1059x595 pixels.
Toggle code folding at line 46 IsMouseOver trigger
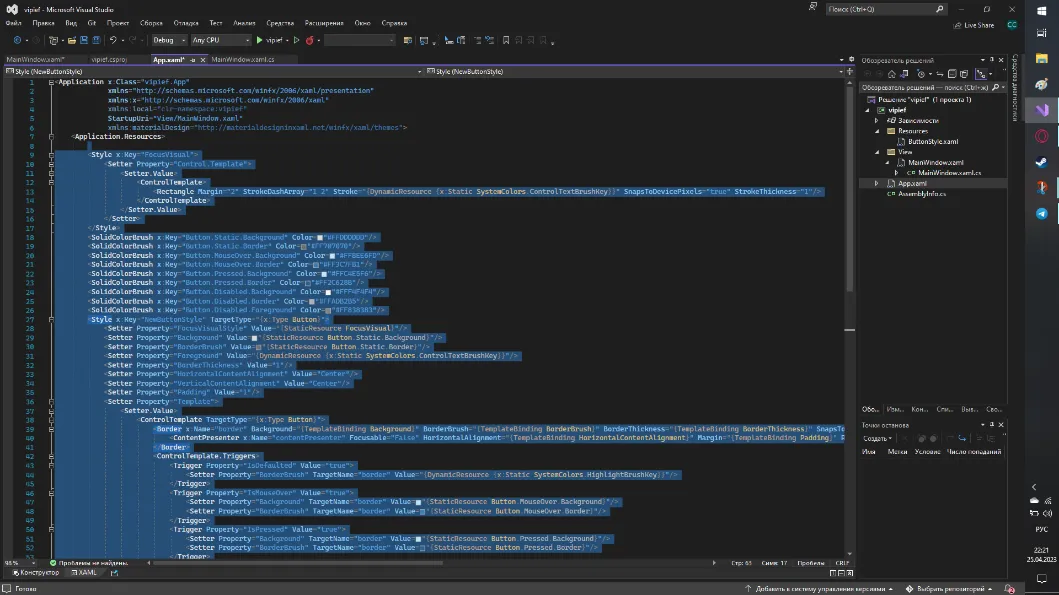click(x=51, y=493)
